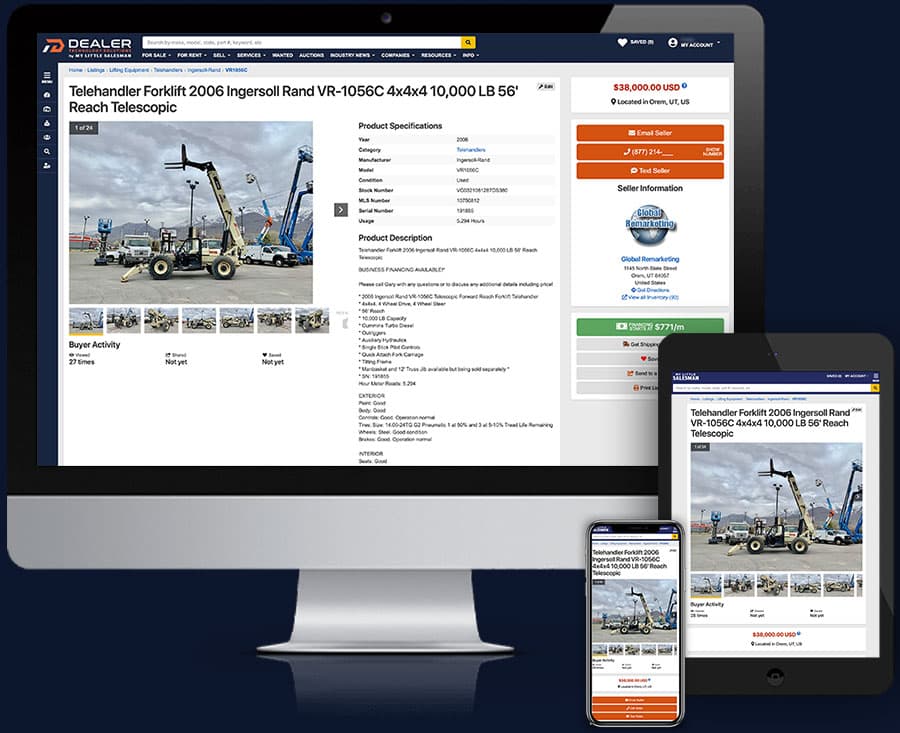Click the main telehandler photo on the phone
The width and height of the screenshot is (900, 733).
634,611
